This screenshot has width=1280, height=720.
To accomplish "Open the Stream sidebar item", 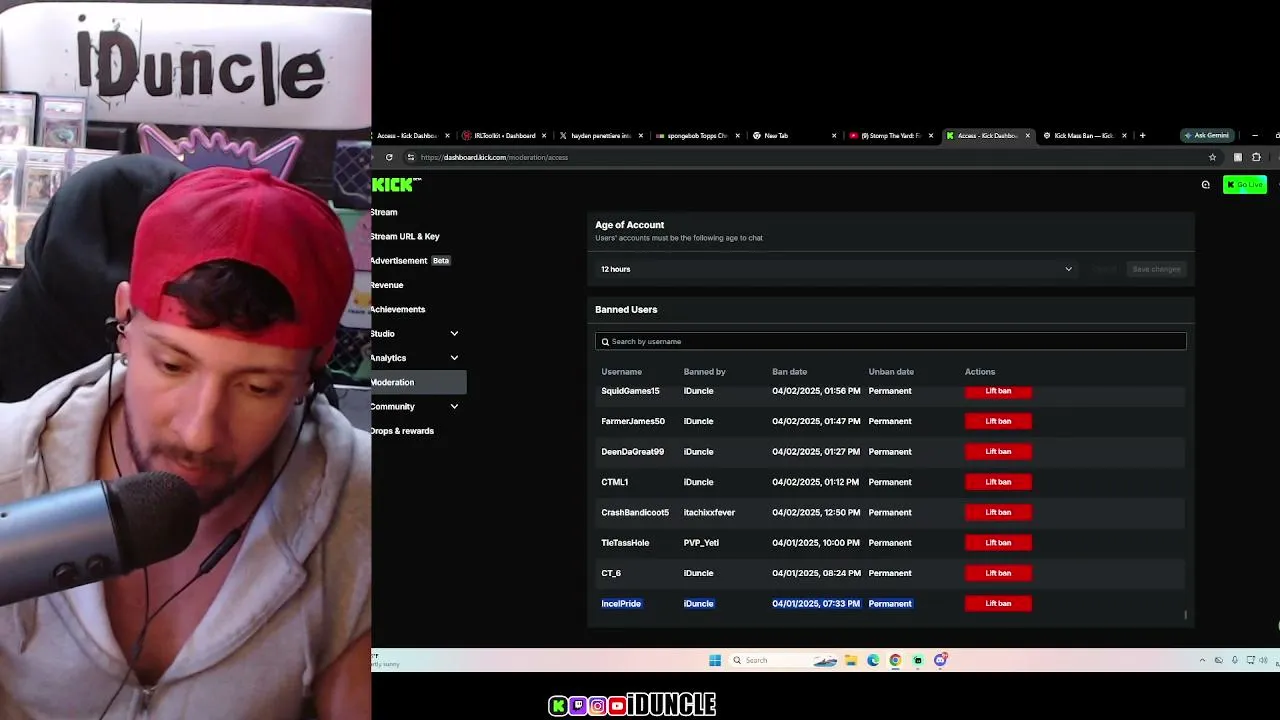I will coord(385,213).
